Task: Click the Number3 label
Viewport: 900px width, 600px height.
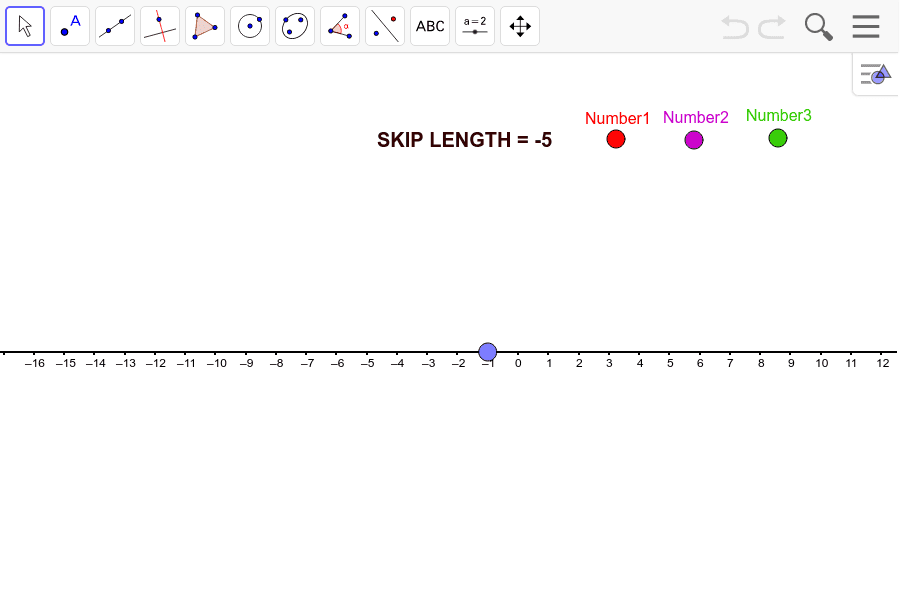Action: (x=779, y=115)
